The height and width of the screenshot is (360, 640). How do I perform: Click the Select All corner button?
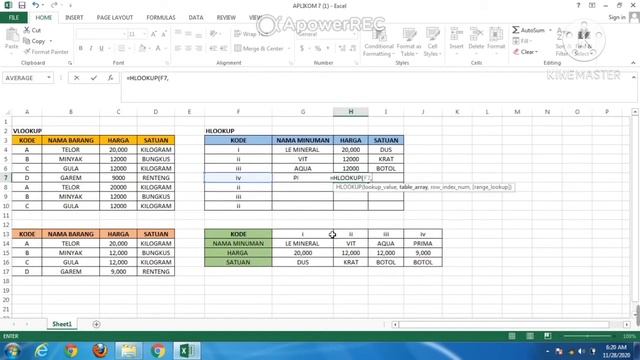[6, 111]
